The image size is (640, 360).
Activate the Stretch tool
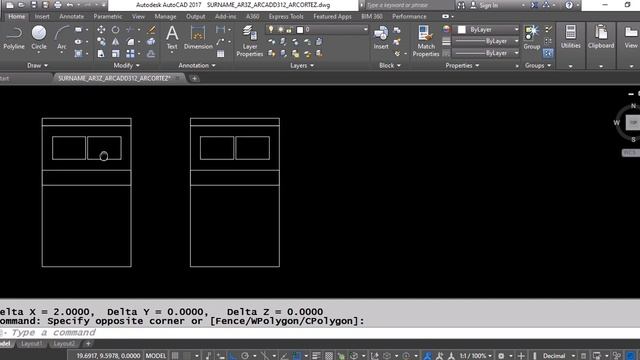coord(101,53)
